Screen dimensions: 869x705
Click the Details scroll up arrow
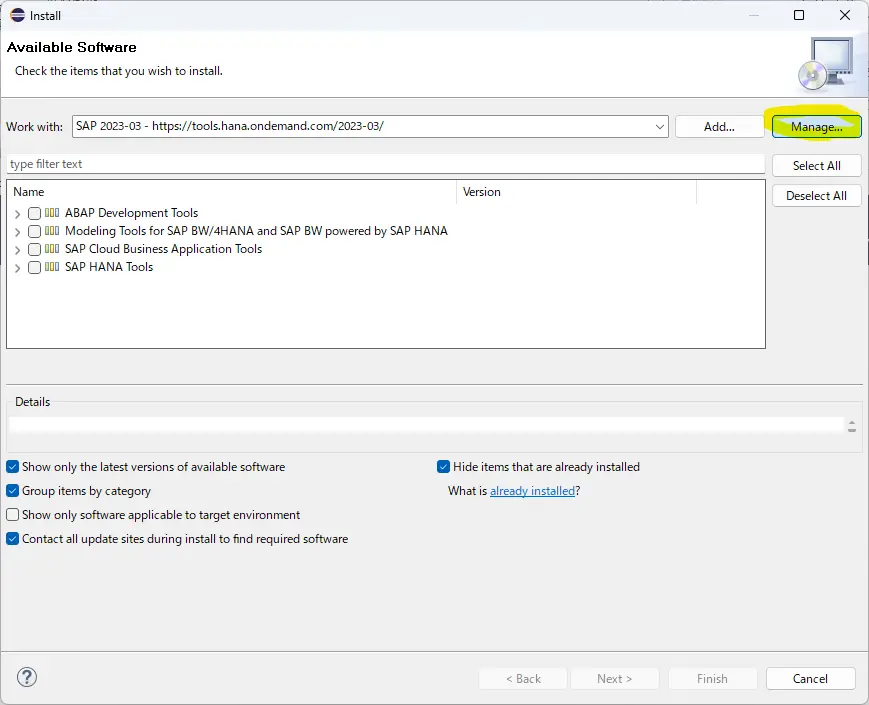click(x=852, y=422)
